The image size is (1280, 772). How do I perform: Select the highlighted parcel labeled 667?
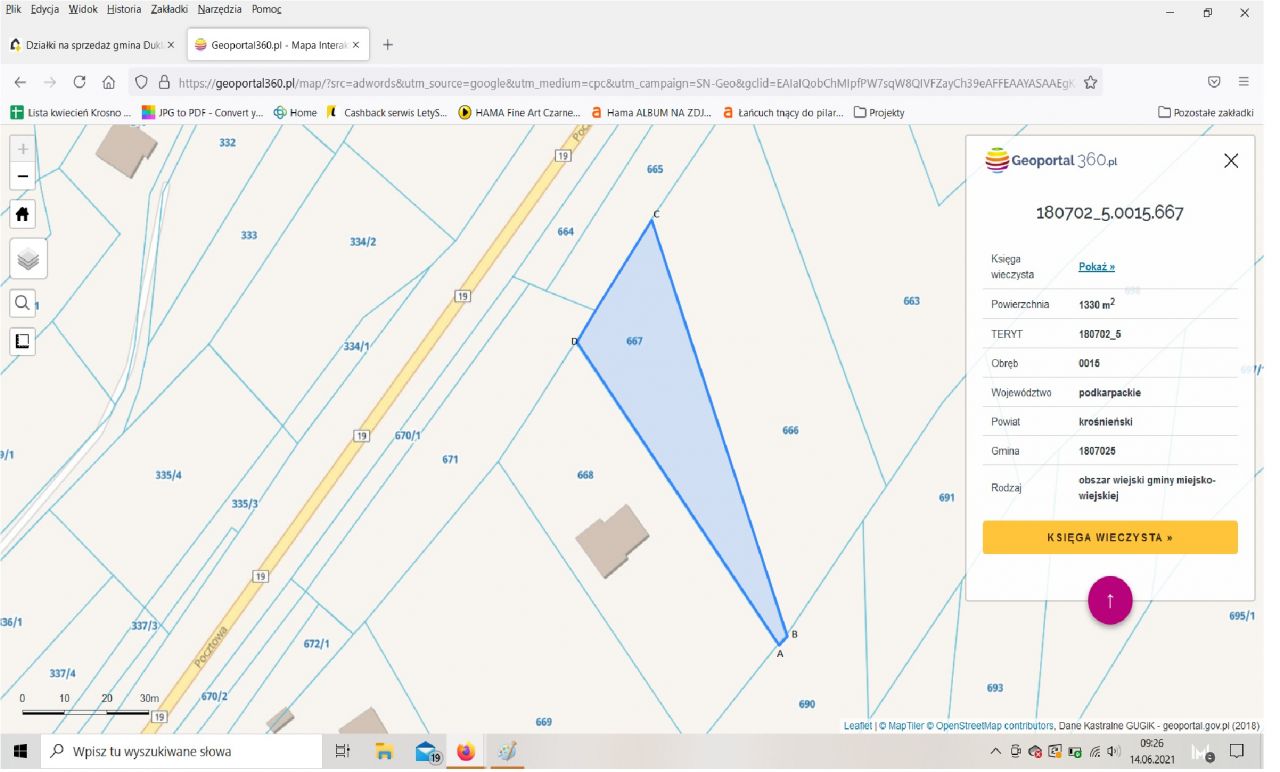[x=634, y=341]
